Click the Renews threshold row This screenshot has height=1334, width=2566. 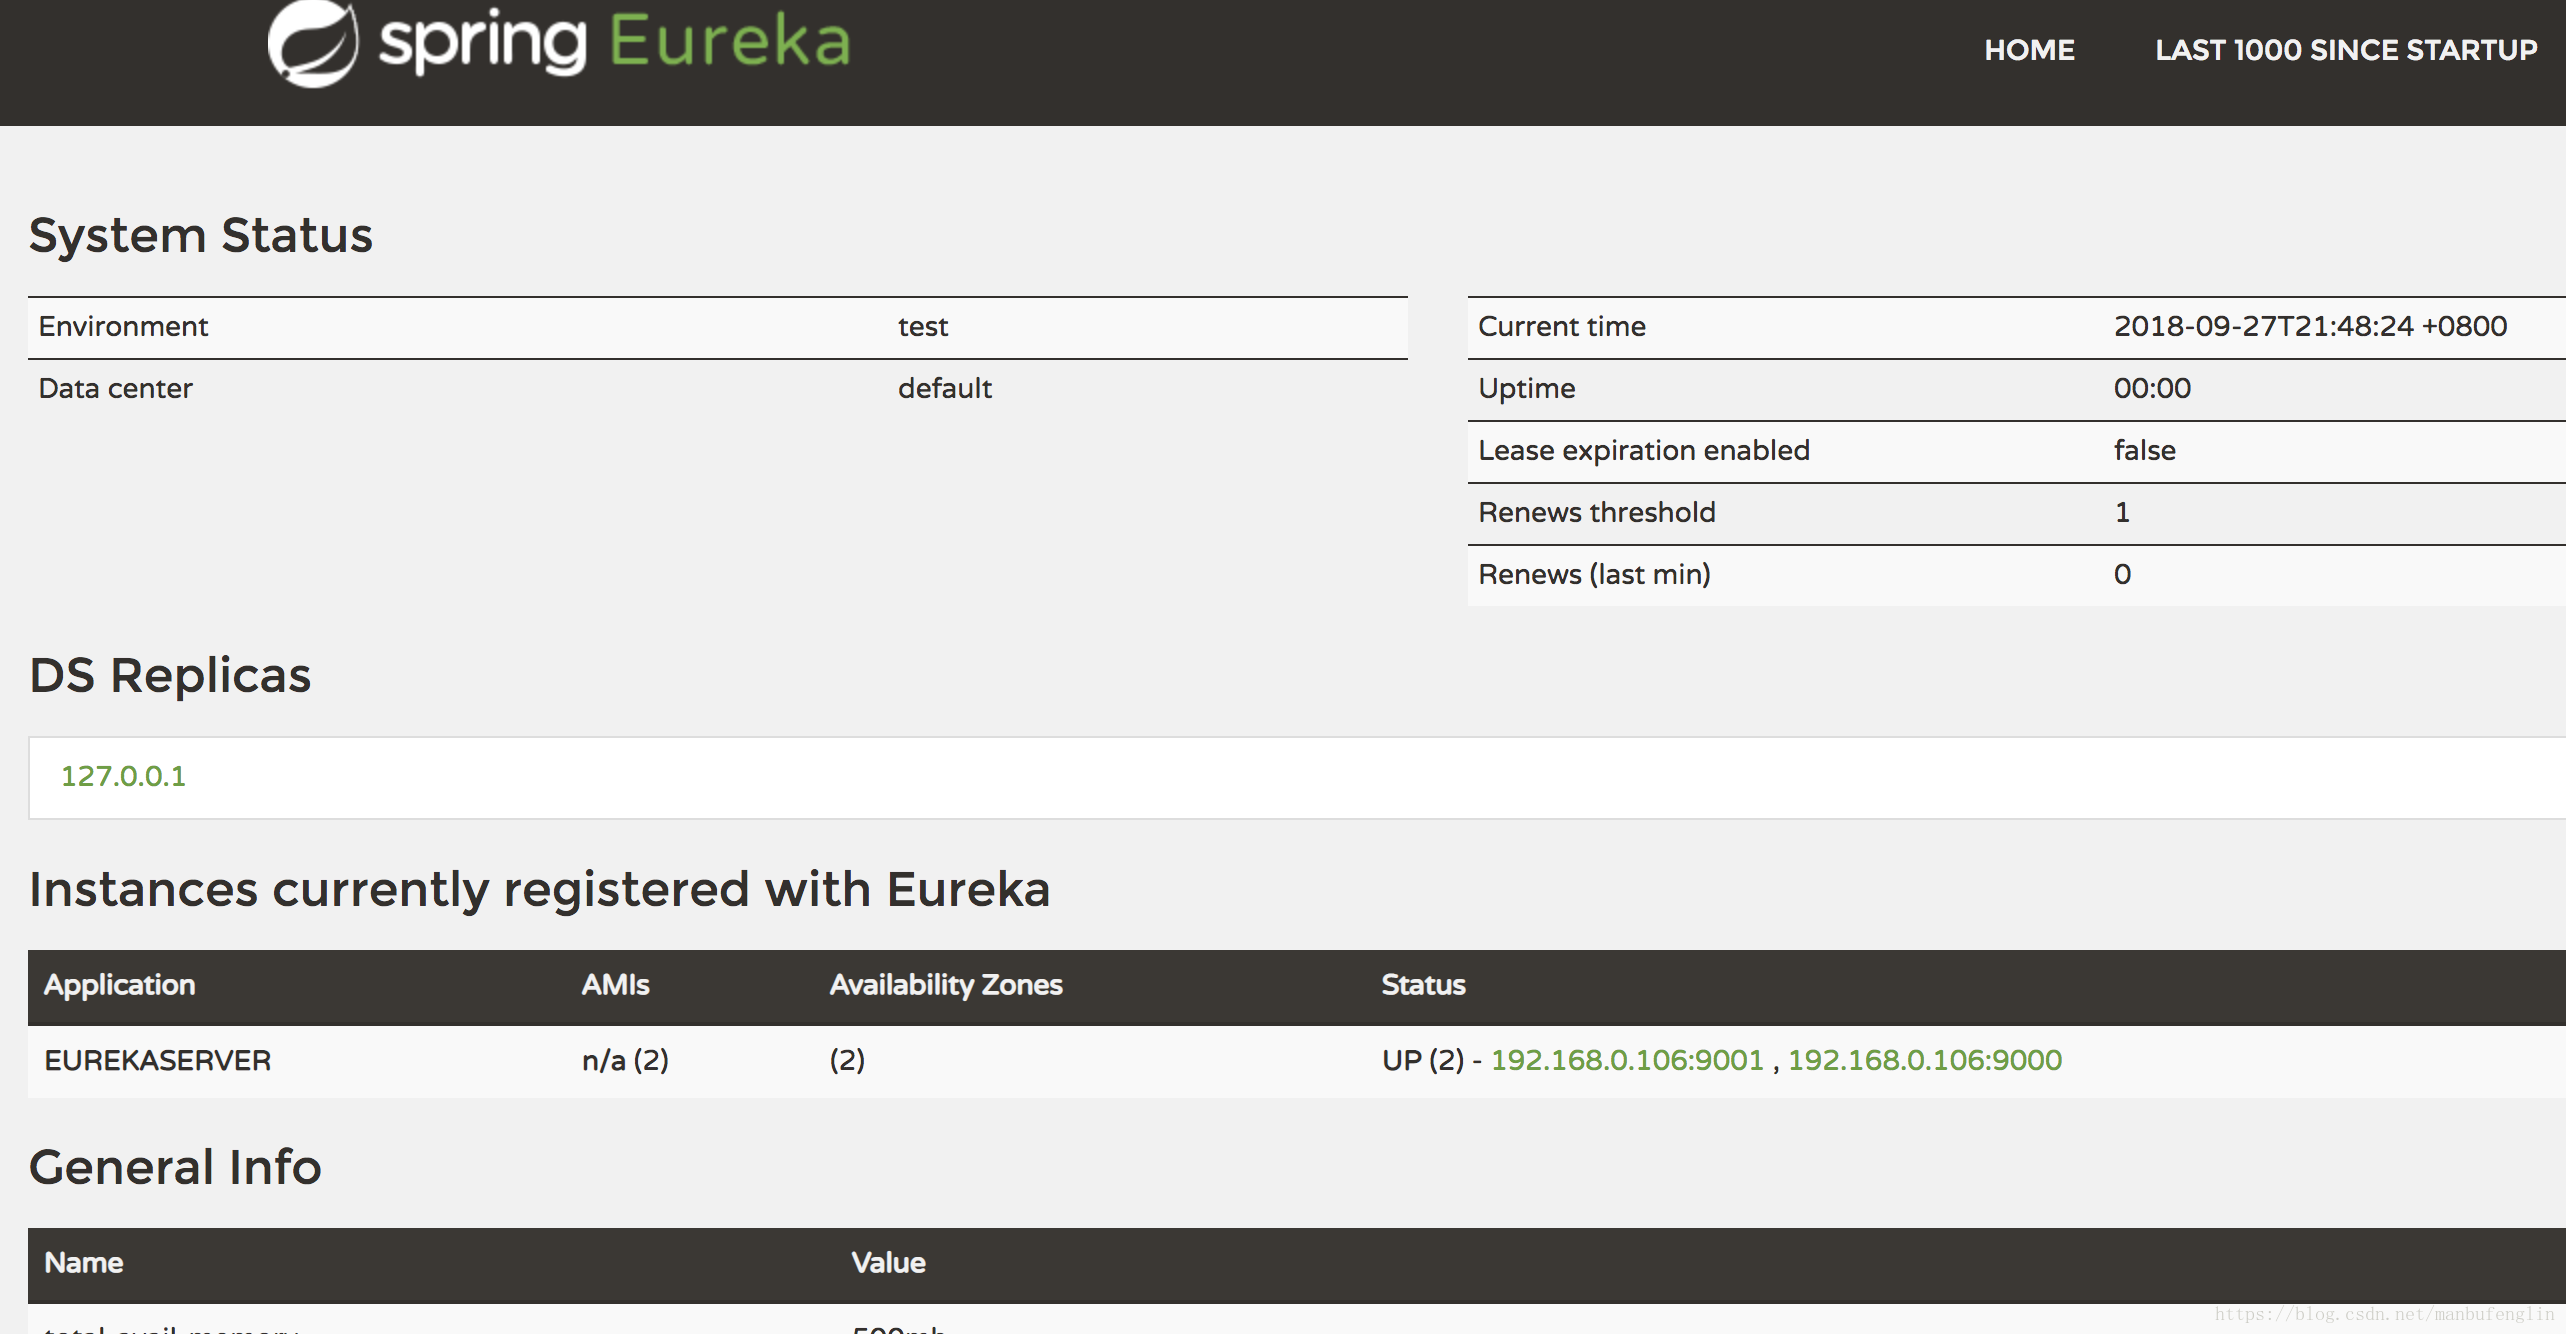[1596, 512]
